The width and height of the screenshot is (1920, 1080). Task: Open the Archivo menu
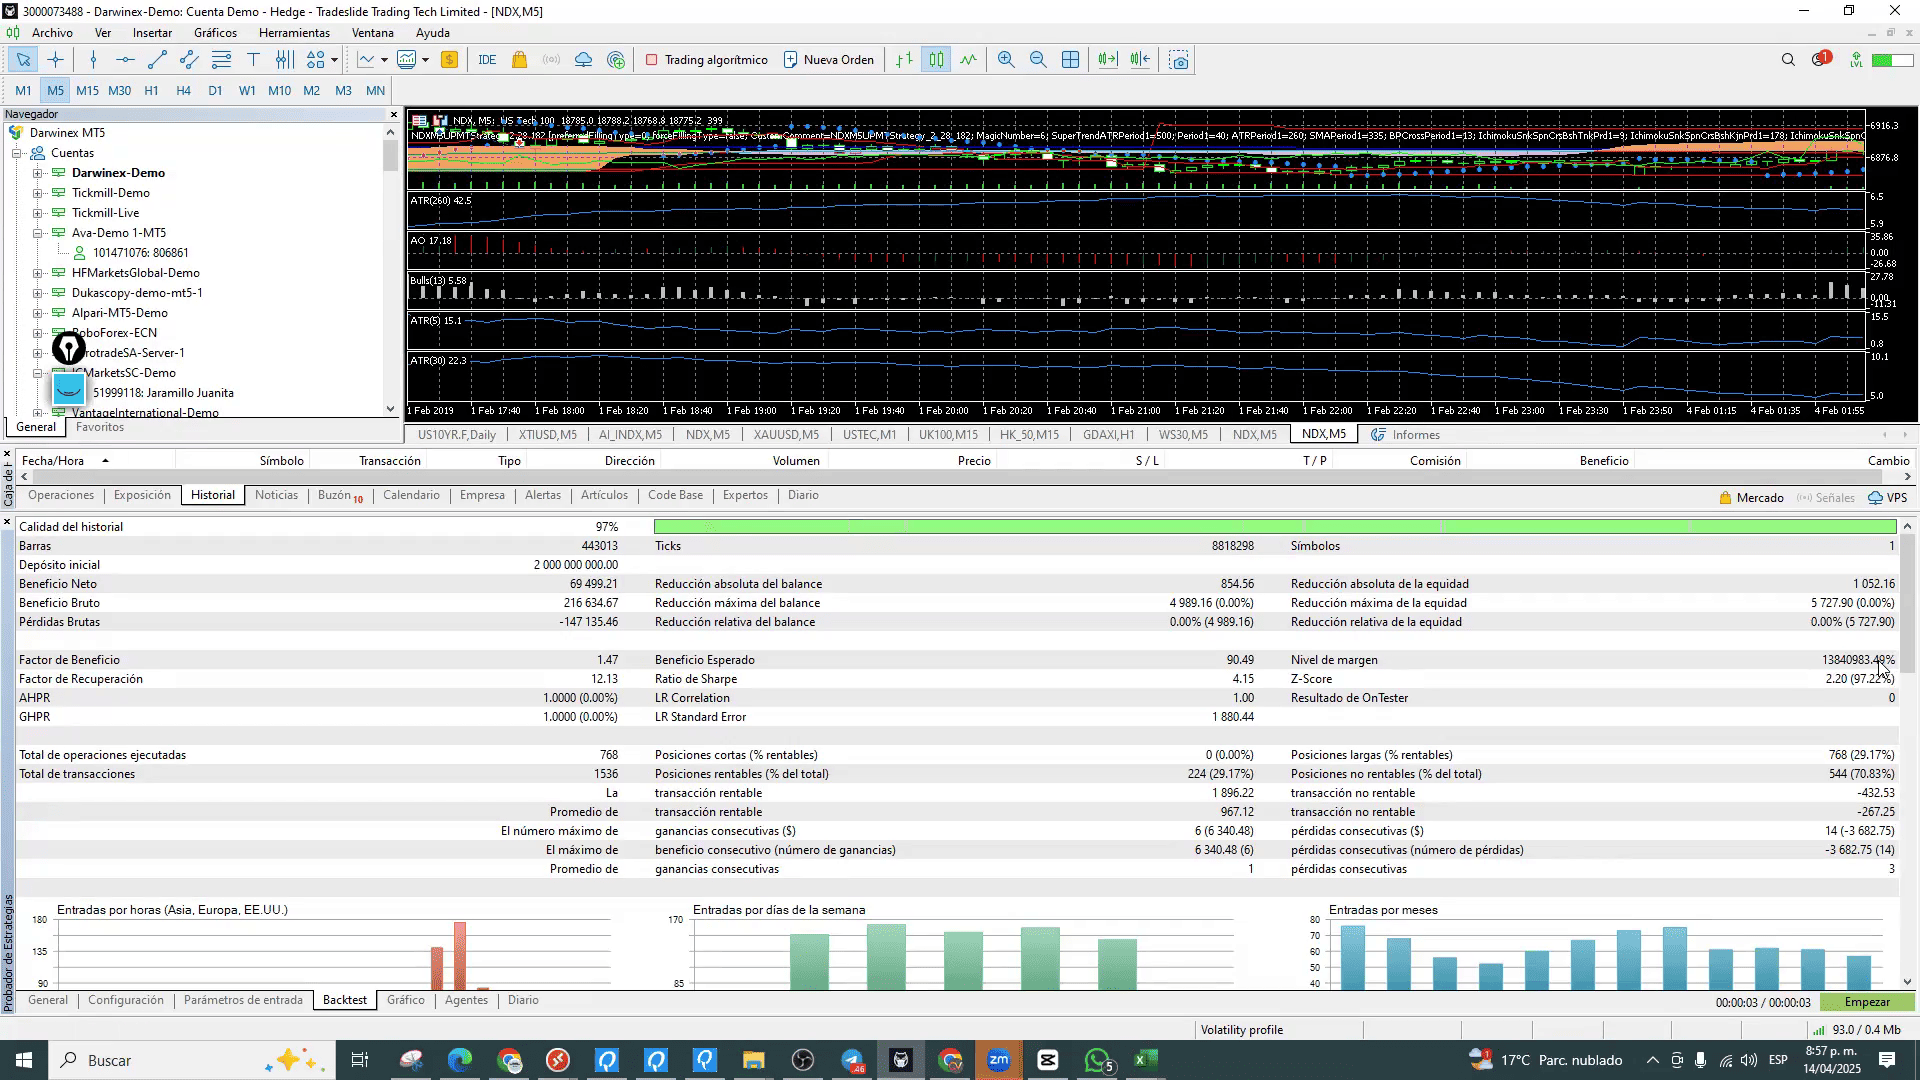tap(52, 33)
